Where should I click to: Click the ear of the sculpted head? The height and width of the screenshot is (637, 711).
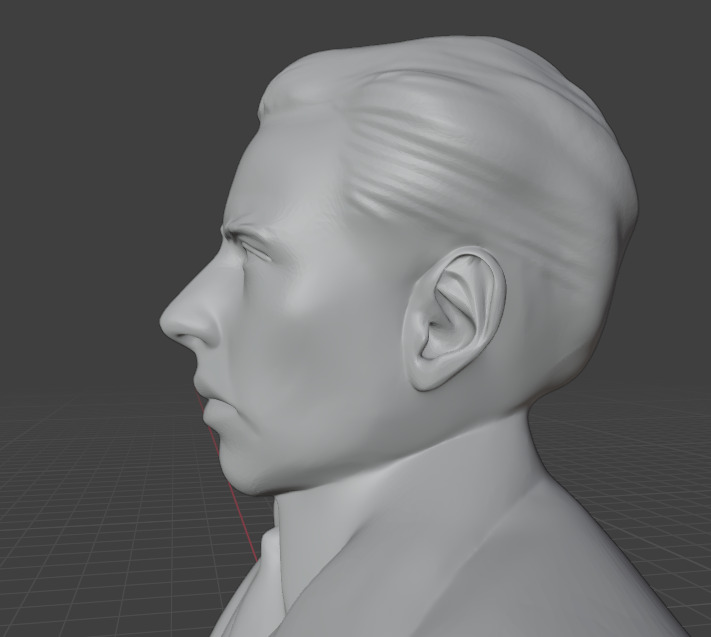point(453,318)
